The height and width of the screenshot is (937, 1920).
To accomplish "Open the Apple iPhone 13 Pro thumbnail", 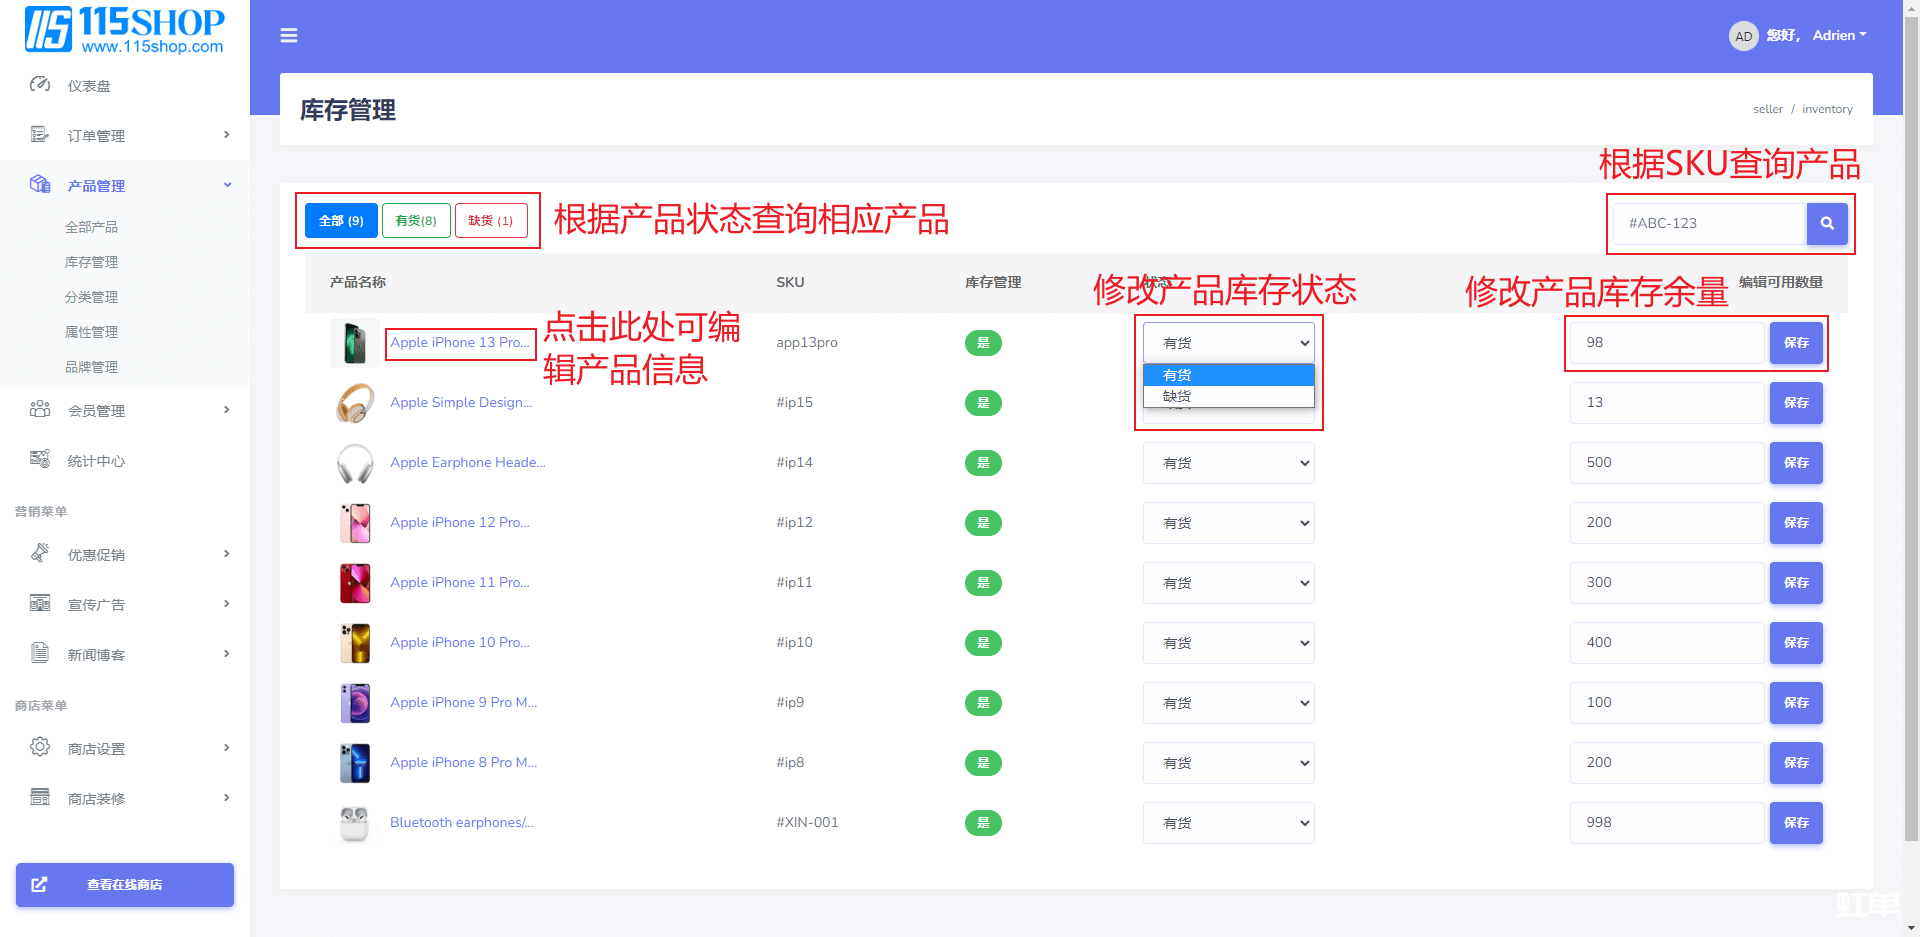I will (355, 343).
